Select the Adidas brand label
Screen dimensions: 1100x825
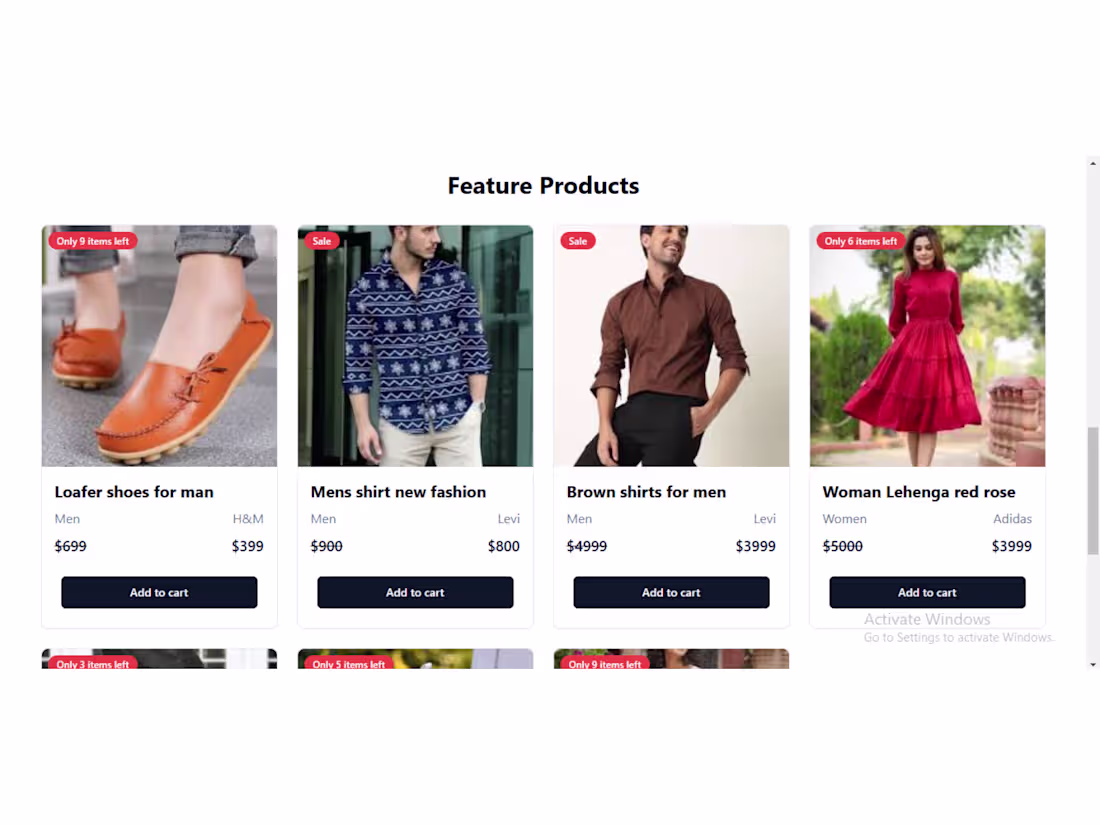1012,519
